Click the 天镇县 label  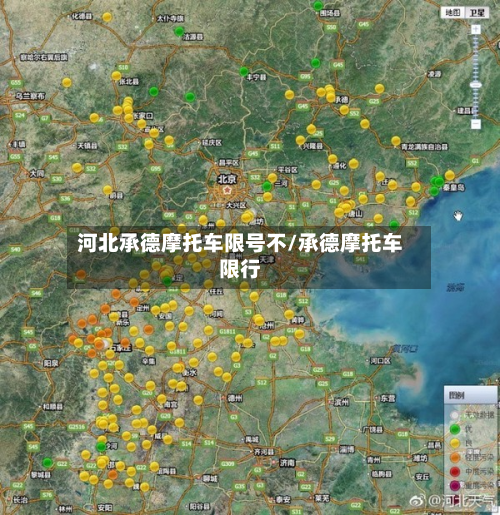point(87,146)
